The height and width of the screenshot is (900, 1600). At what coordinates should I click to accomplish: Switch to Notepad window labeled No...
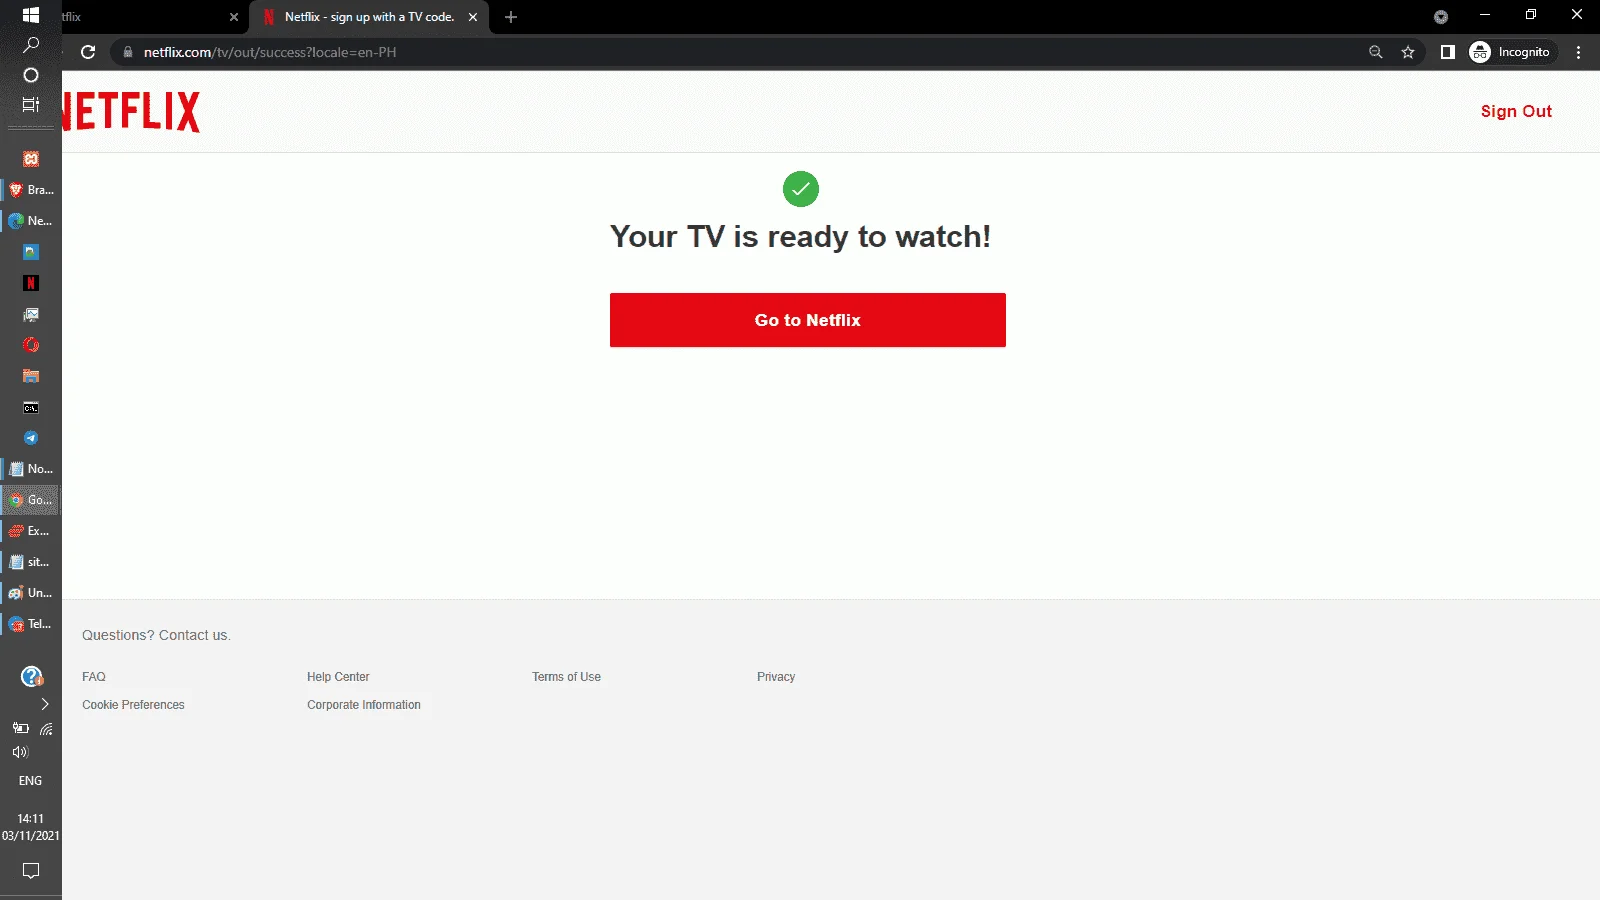point(31,469)
